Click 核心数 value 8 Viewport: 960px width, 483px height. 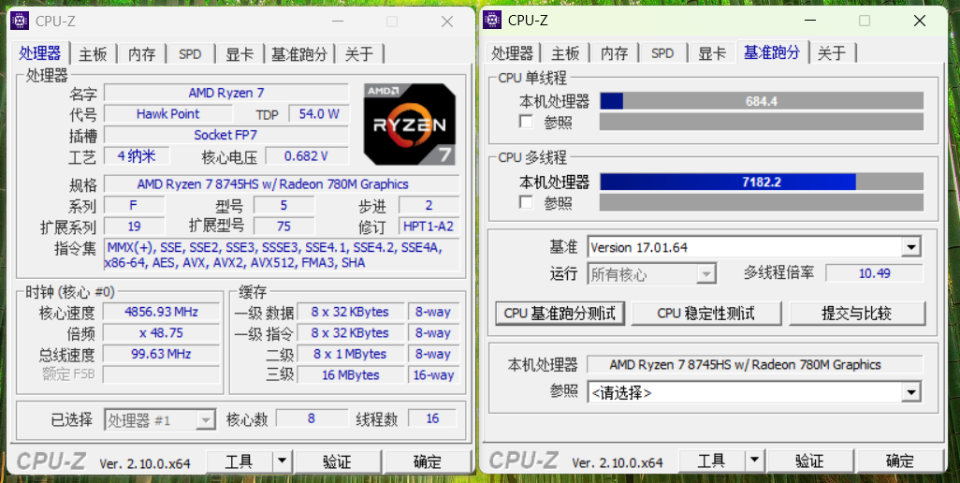coord(311,419)
